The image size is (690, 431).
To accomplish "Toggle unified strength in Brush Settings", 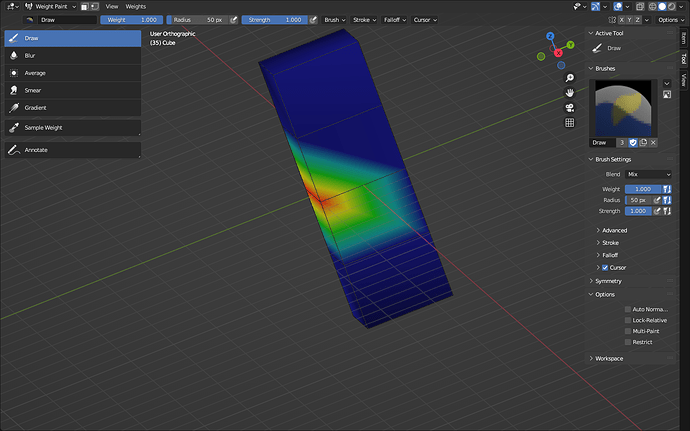I will (667, 211).
